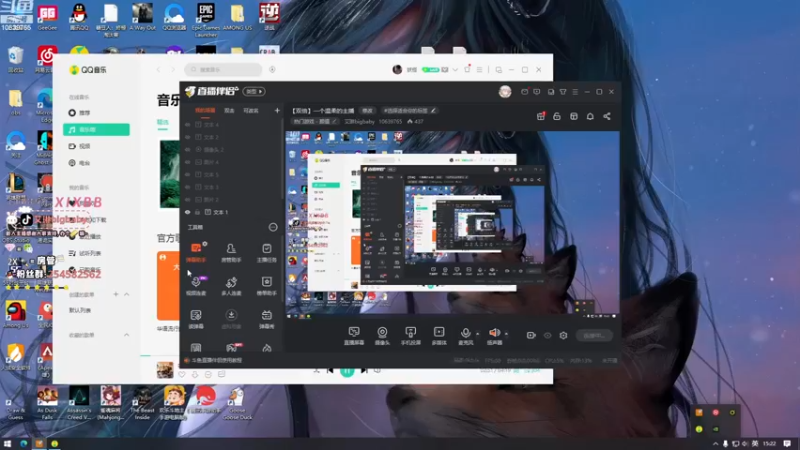
Task: Toggle preview eye icon in bottom bar
Action: pos(547,335)
